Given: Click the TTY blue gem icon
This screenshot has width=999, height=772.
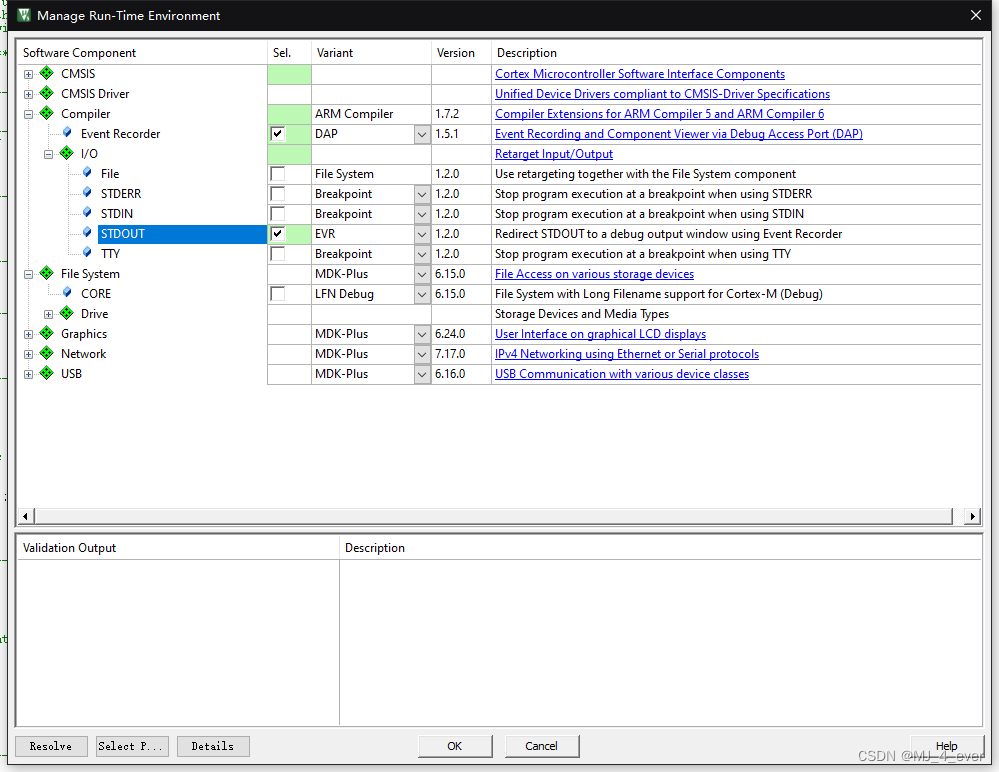Looking at the screenshot, I should pyautogui.click(x=87, y=253).
